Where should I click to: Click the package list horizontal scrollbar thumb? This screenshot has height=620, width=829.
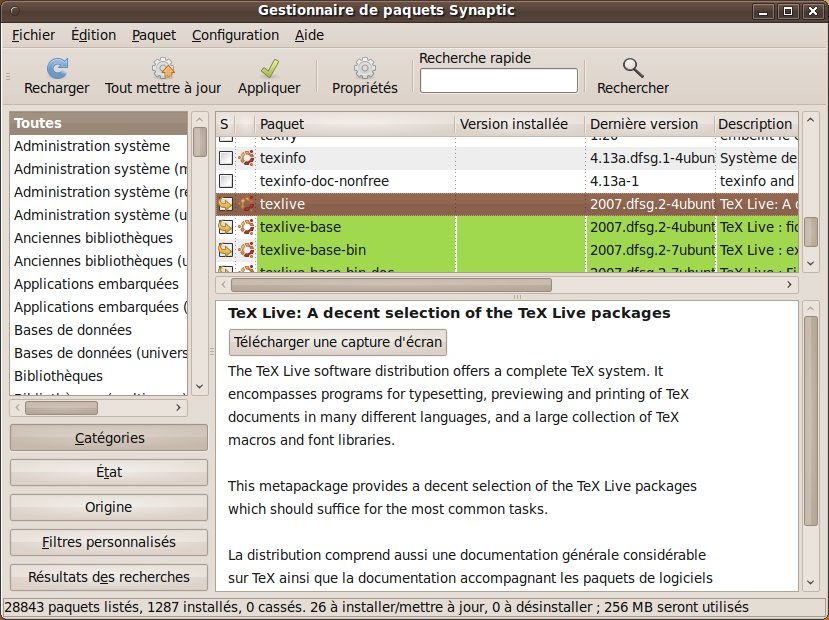click(x=391, y=285)
